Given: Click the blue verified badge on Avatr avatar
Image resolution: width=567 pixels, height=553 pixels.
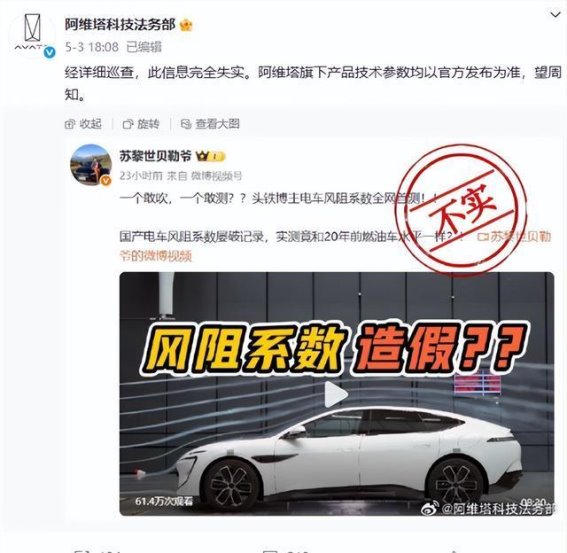Looking at the screenshot, I should pos(50,53).
